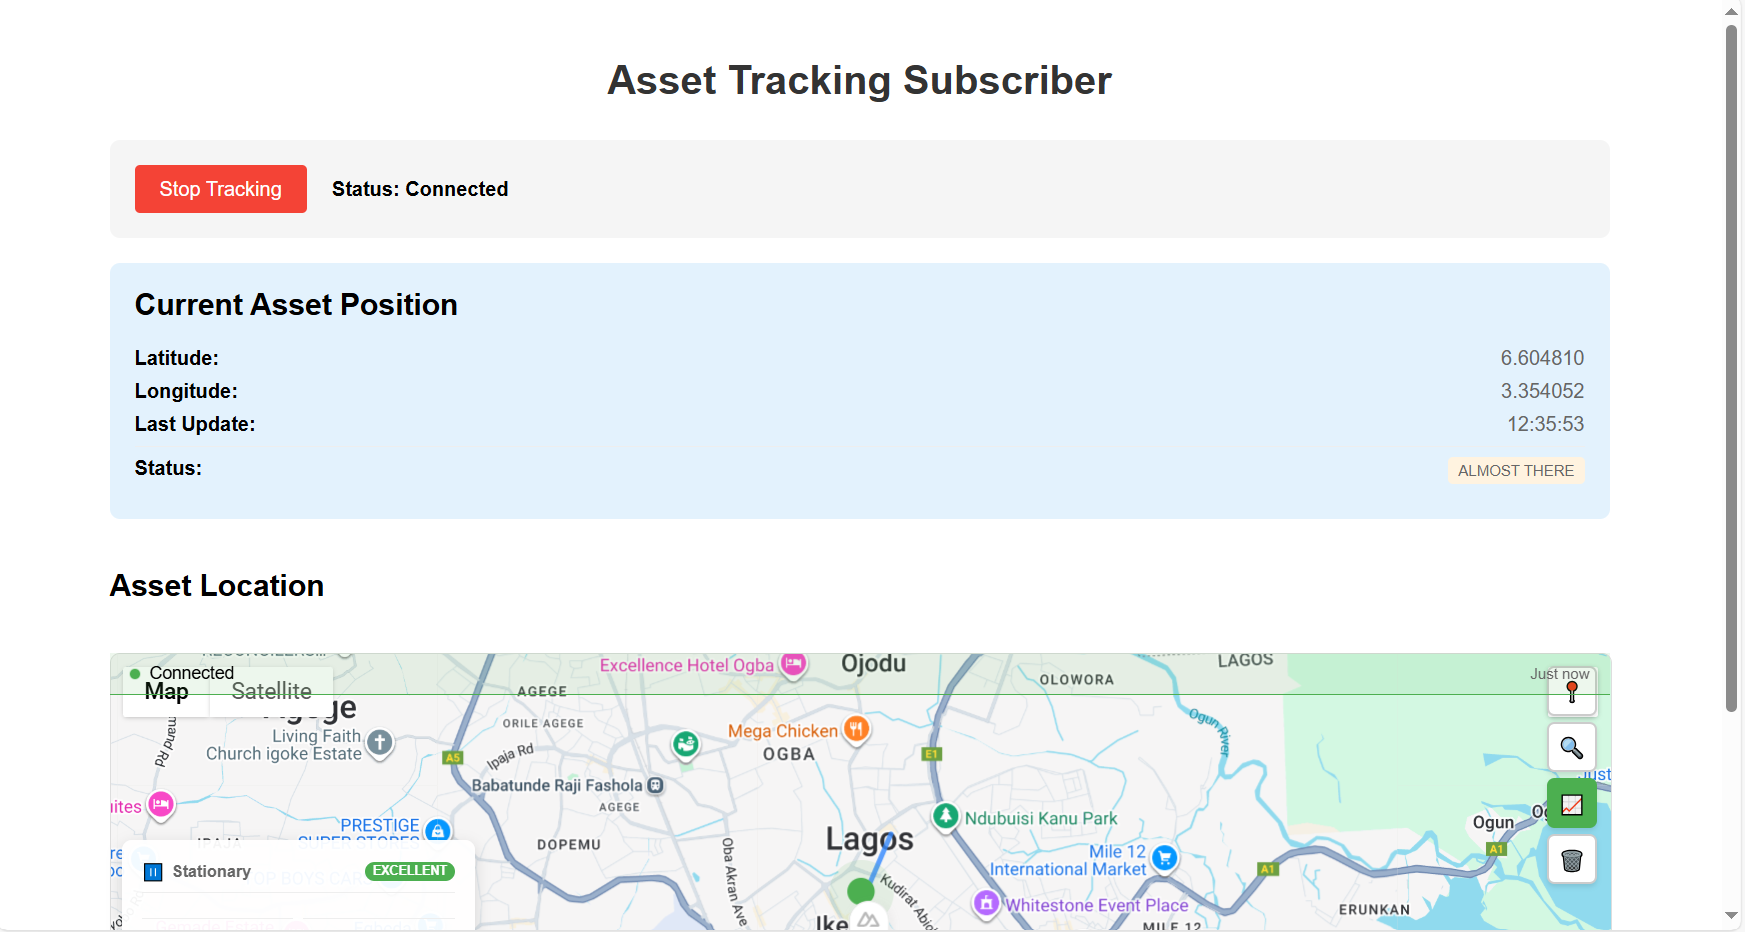Screen dimensions: 1745x932
Task: Select the map pin marker tool
Action: coord(1572,692)
